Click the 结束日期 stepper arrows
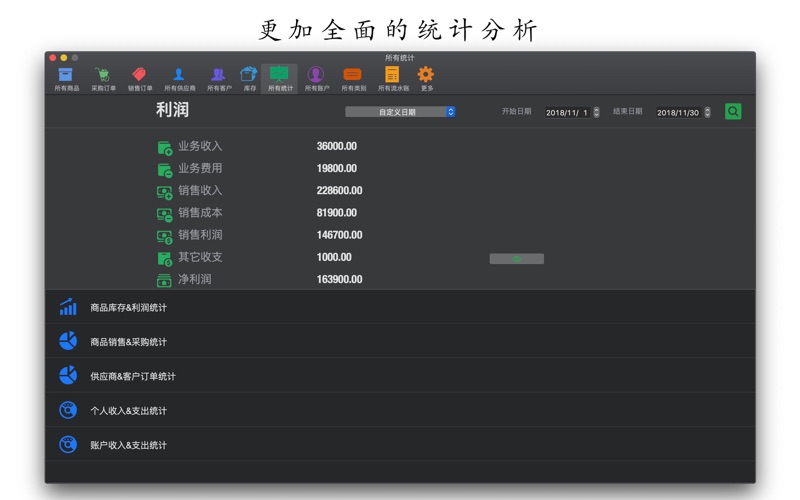Image resolution: width=800 pixels, height=500 pixels. coord(708,112)
